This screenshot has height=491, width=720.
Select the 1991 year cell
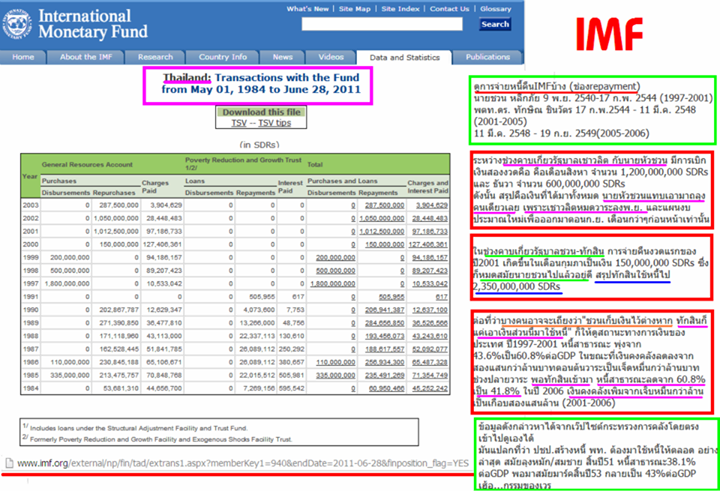coord(31,297)
